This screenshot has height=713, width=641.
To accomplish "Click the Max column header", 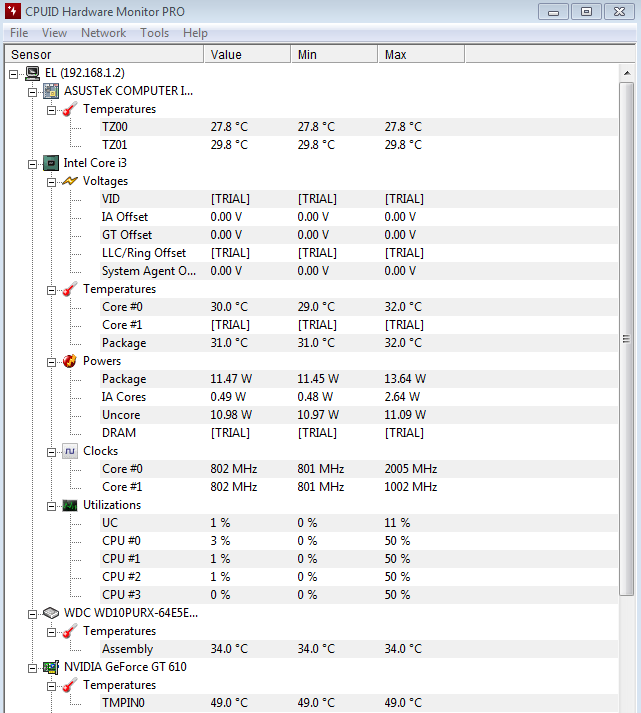I will pyautogui.click(x=421, y=55).
